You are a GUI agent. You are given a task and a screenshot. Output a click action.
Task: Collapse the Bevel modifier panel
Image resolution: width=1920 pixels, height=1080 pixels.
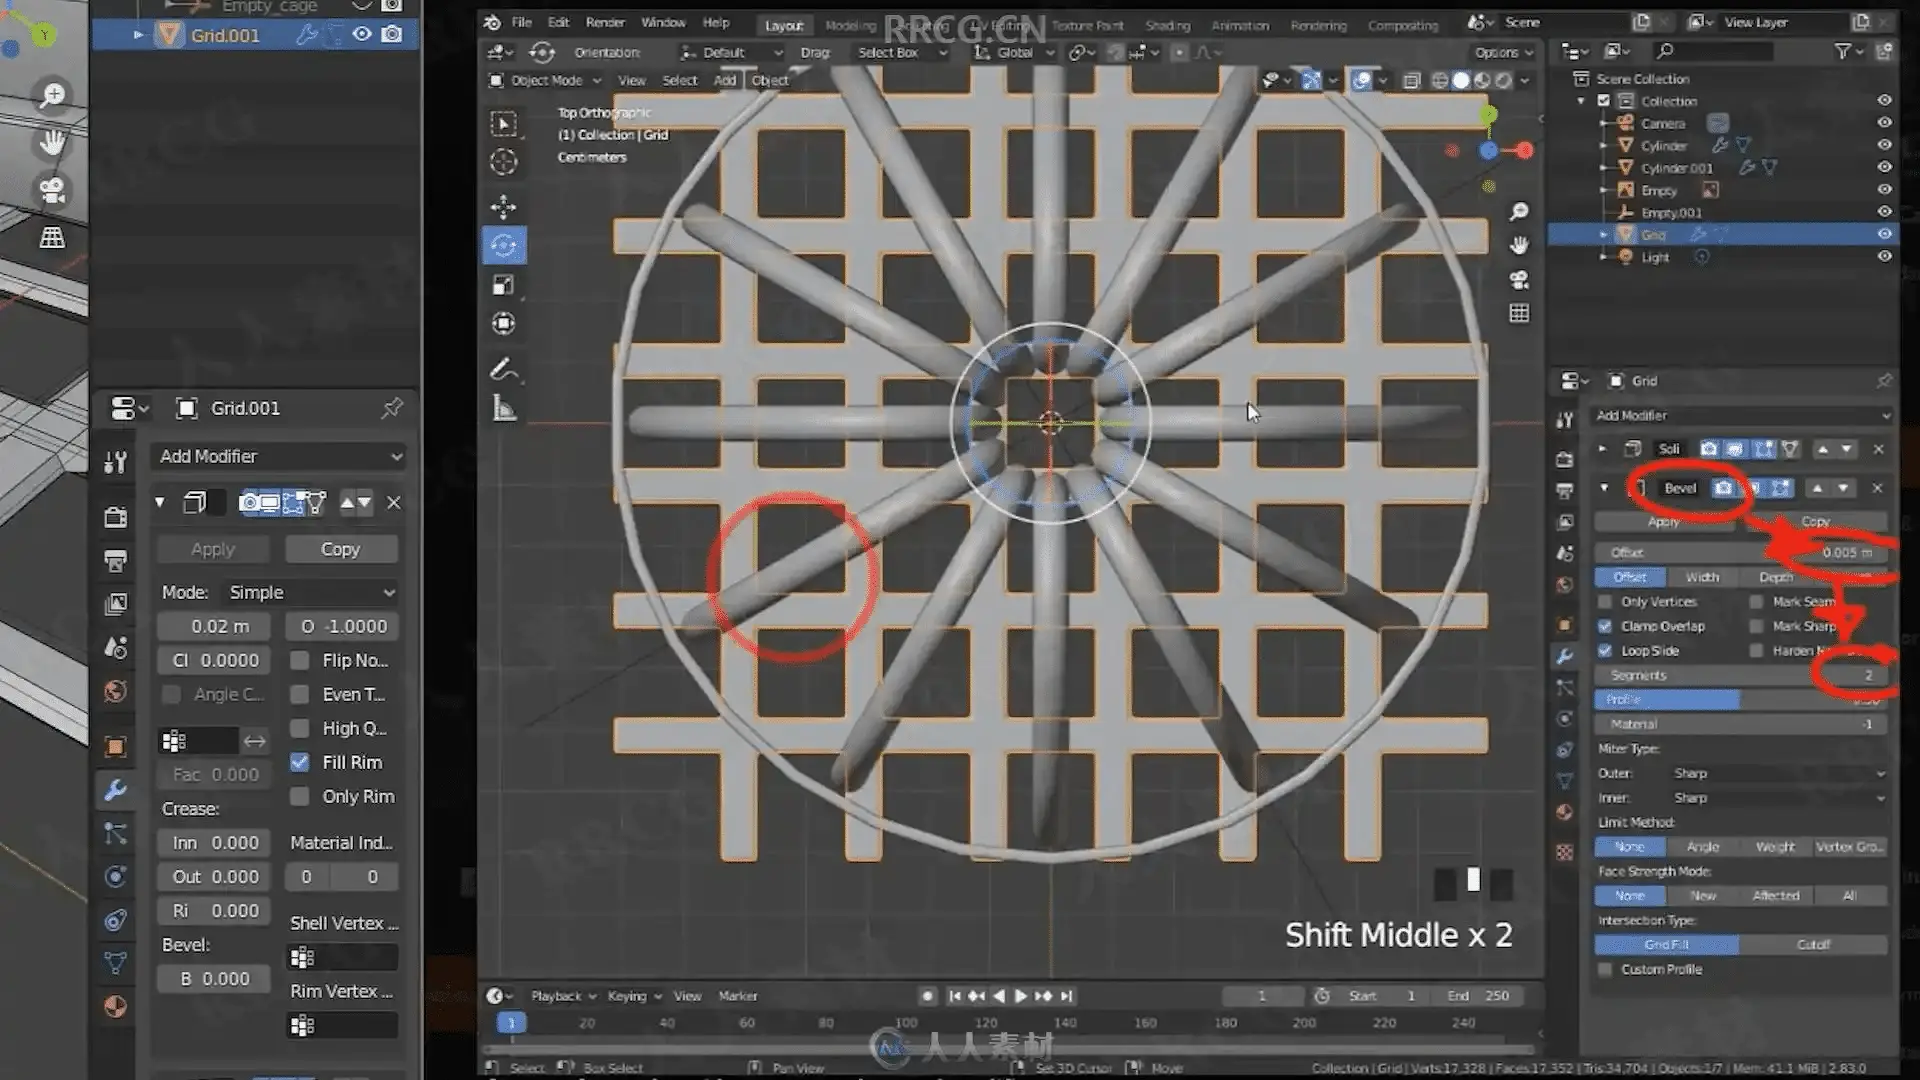[x=1604, y=488]
